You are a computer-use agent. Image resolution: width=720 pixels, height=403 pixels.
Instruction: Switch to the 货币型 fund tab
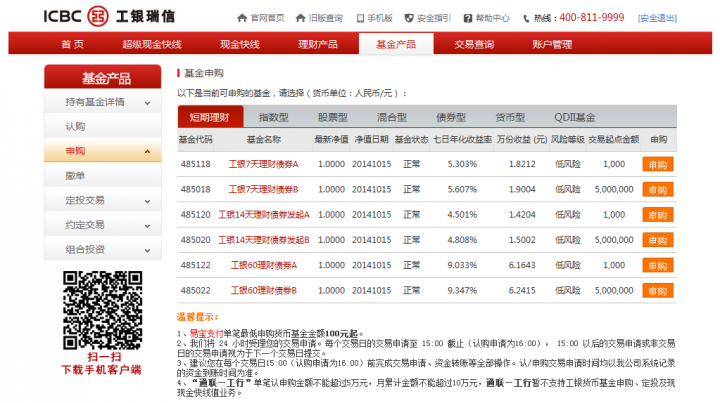510,117
